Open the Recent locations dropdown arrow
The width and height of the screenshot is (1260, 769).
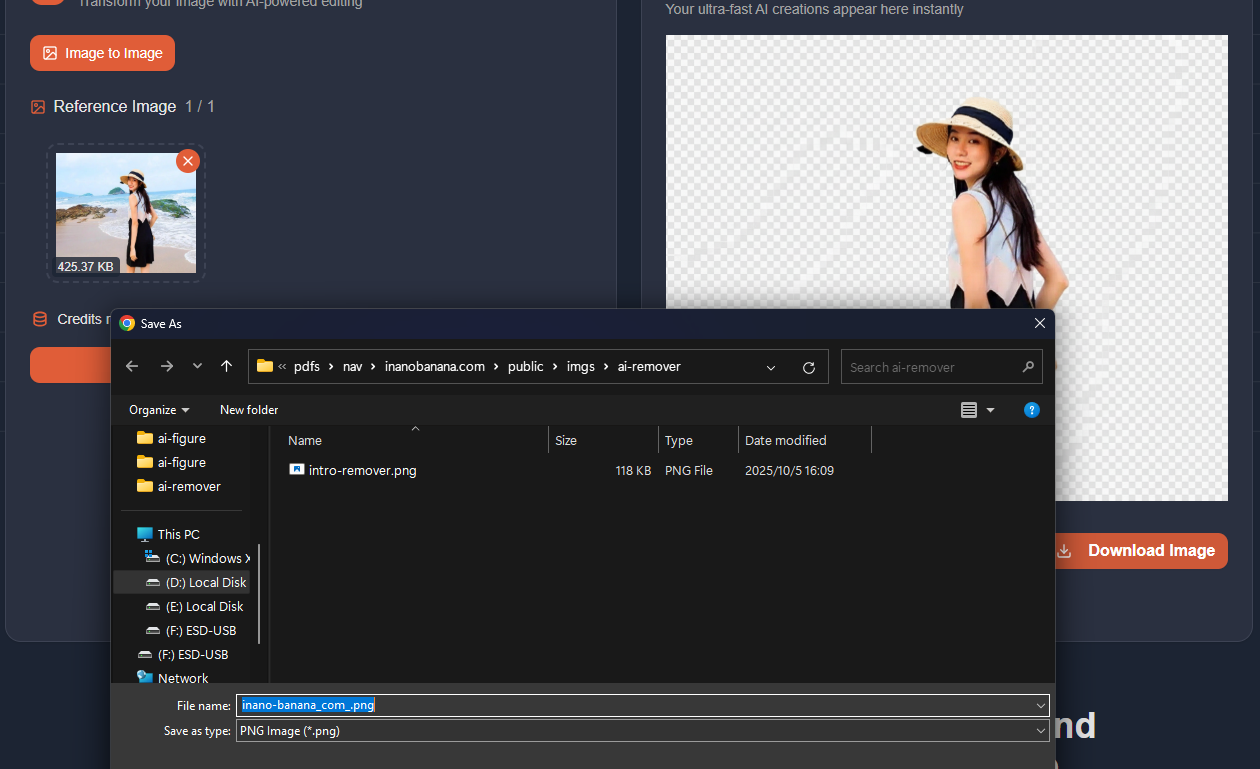[x=197, y=367]
